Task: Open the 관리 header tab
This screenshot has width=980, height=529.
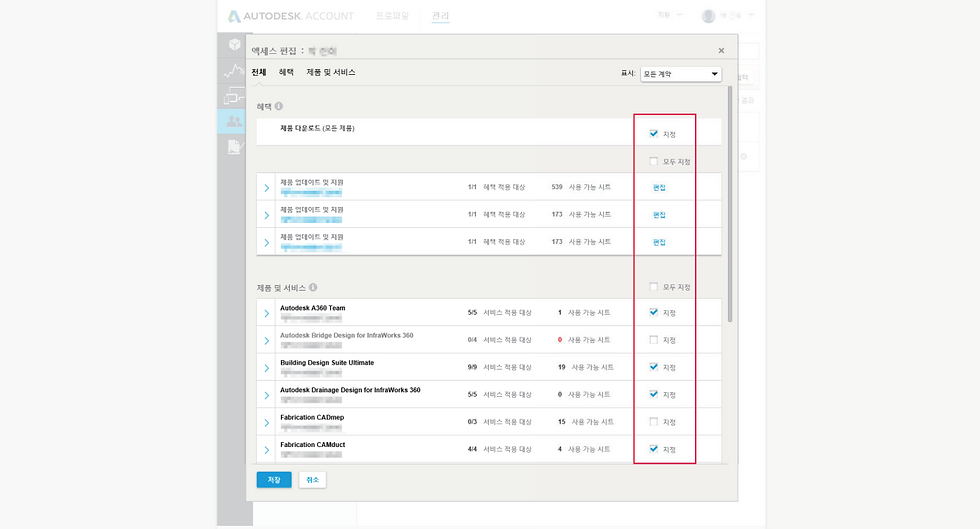Action: 440,16
